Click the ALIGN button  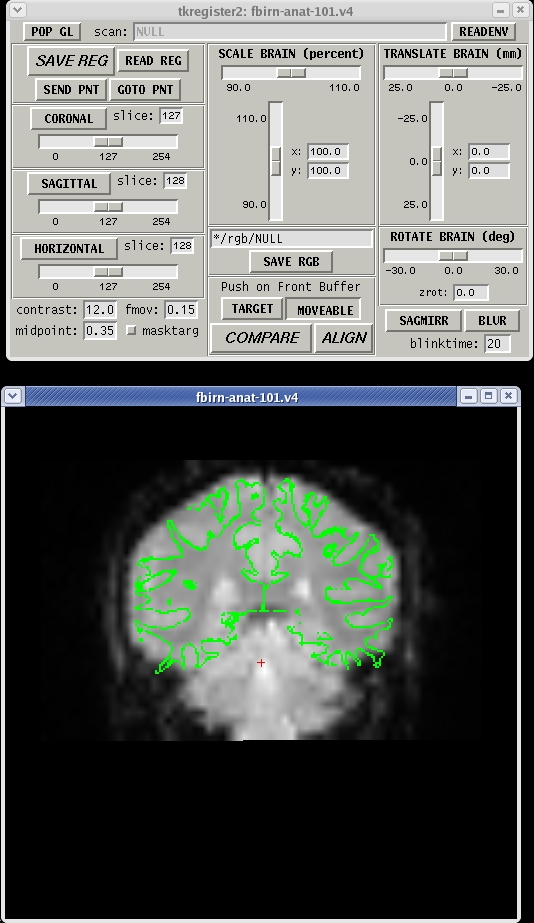(x=344, y=338)
